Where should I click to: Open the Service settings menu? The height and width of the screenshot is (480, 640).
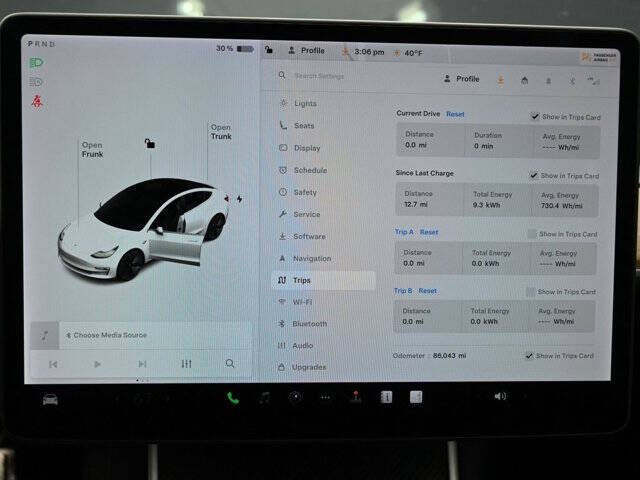(307, 214)
